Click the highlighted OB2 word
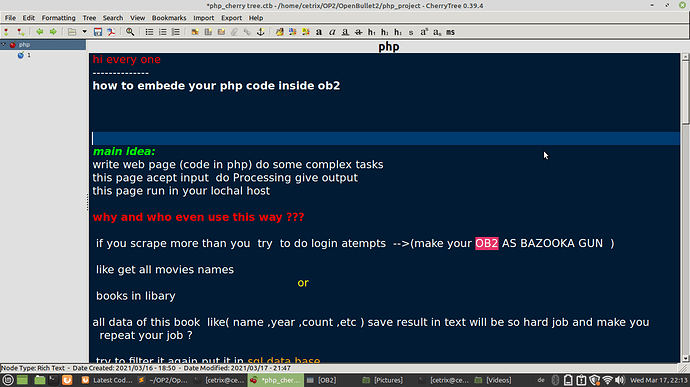The image size is (690, 387). point(487,243)
